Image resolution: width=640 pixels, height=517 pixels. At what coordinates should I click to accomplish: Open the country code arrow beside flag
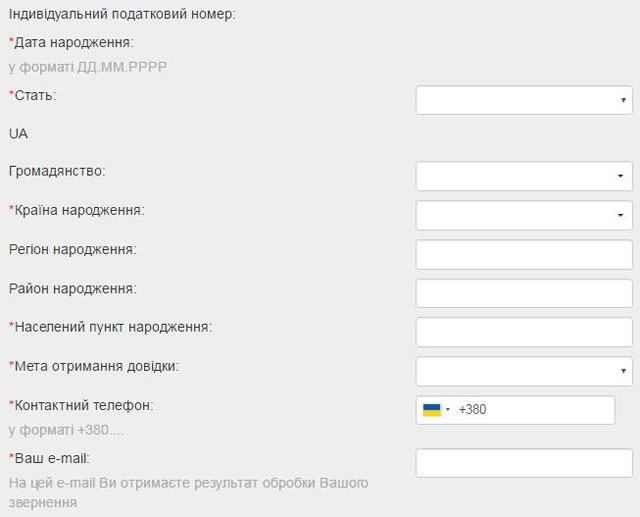tap(448, 409)
